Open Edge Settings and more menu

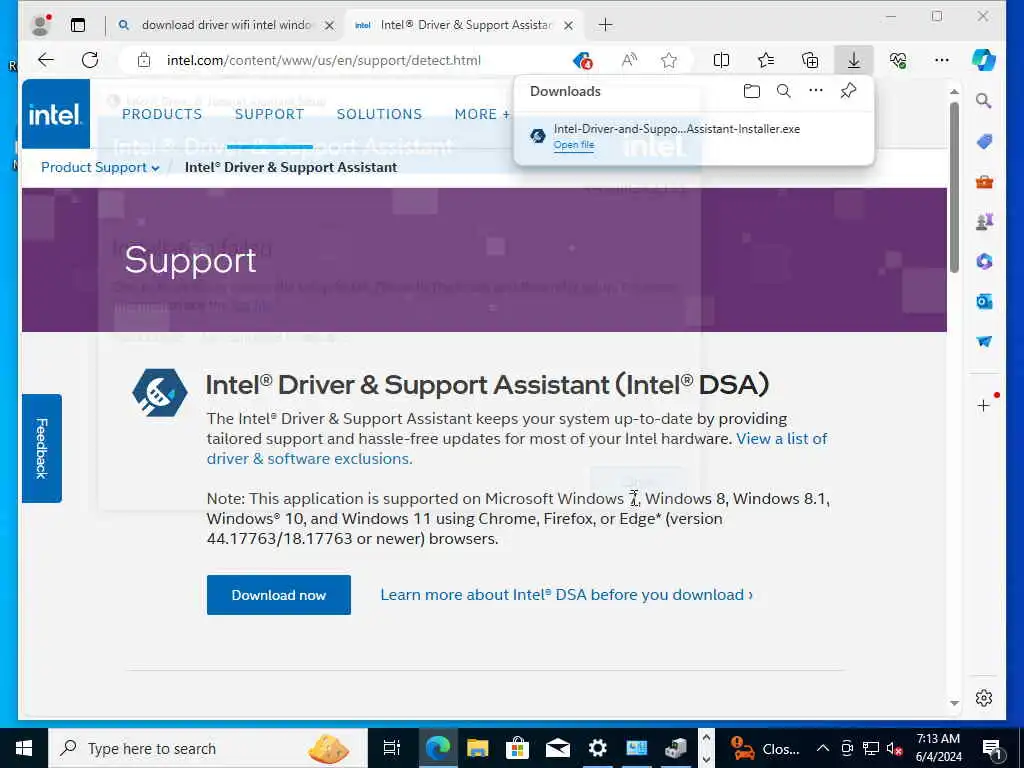pyautogui.click(x=942, y=60)
